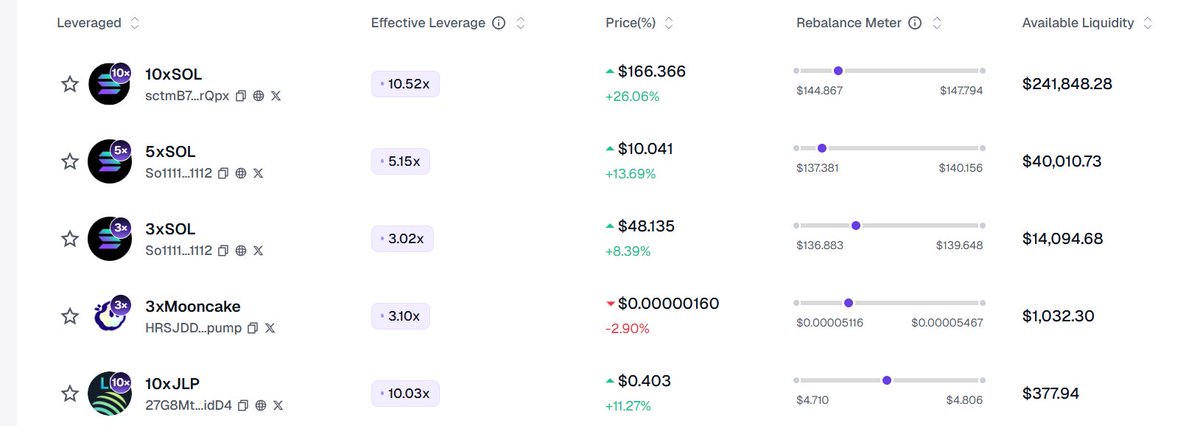Copy the 5xSOL token address
The image size is (1200, 426).
coord(224,173)
